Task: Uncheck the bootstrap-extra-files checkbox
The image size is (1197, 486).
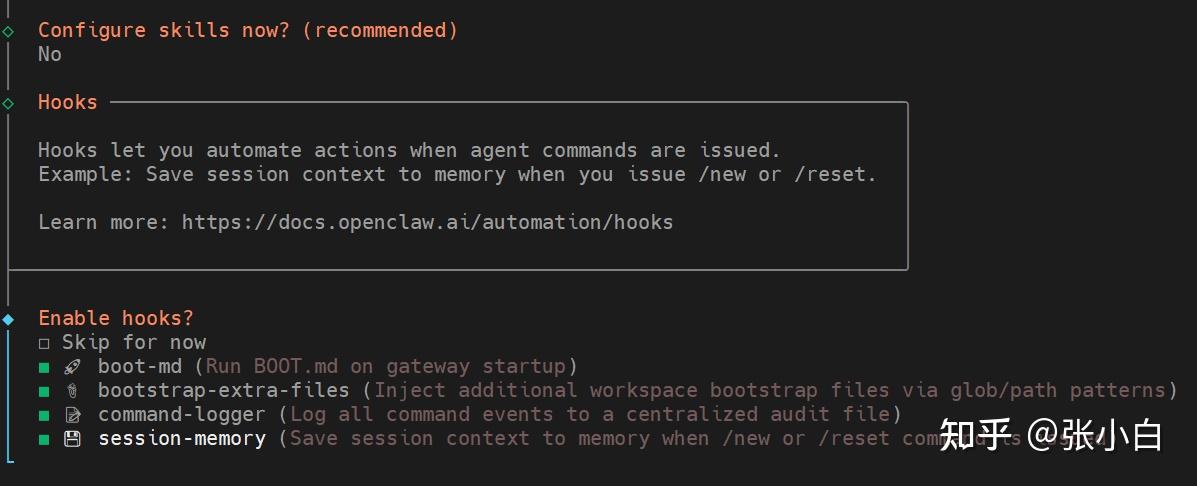Action: 44,391
